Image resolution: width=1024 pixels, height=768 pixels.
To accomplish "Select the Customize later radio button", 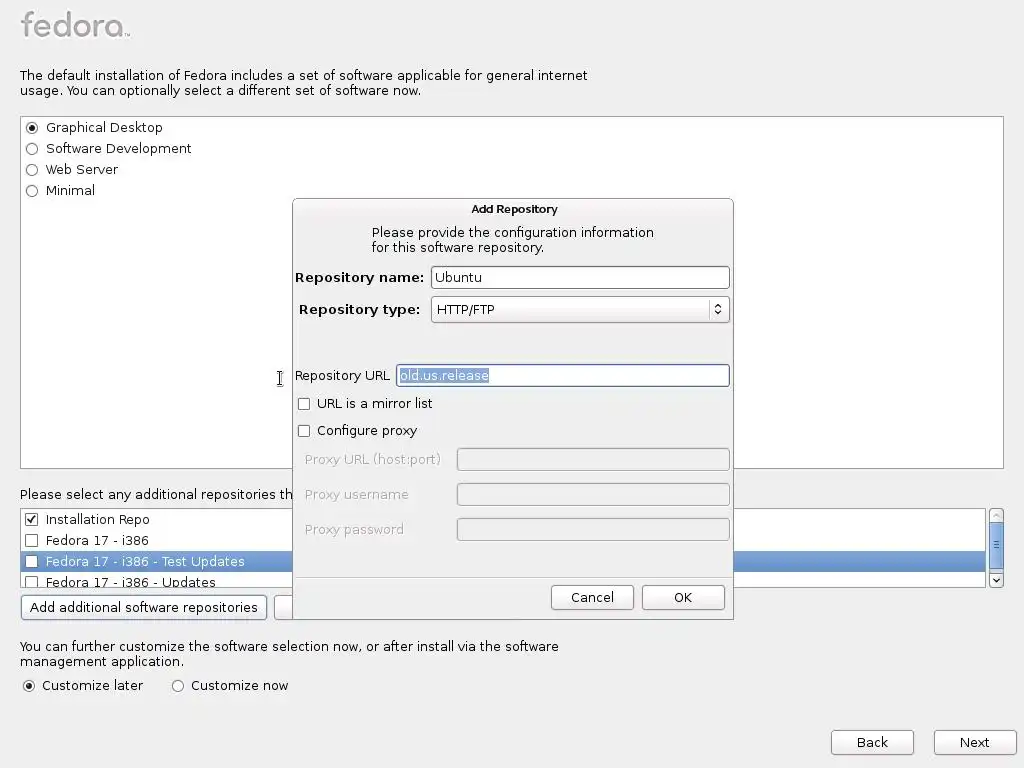I will click(x=29, y=686).
